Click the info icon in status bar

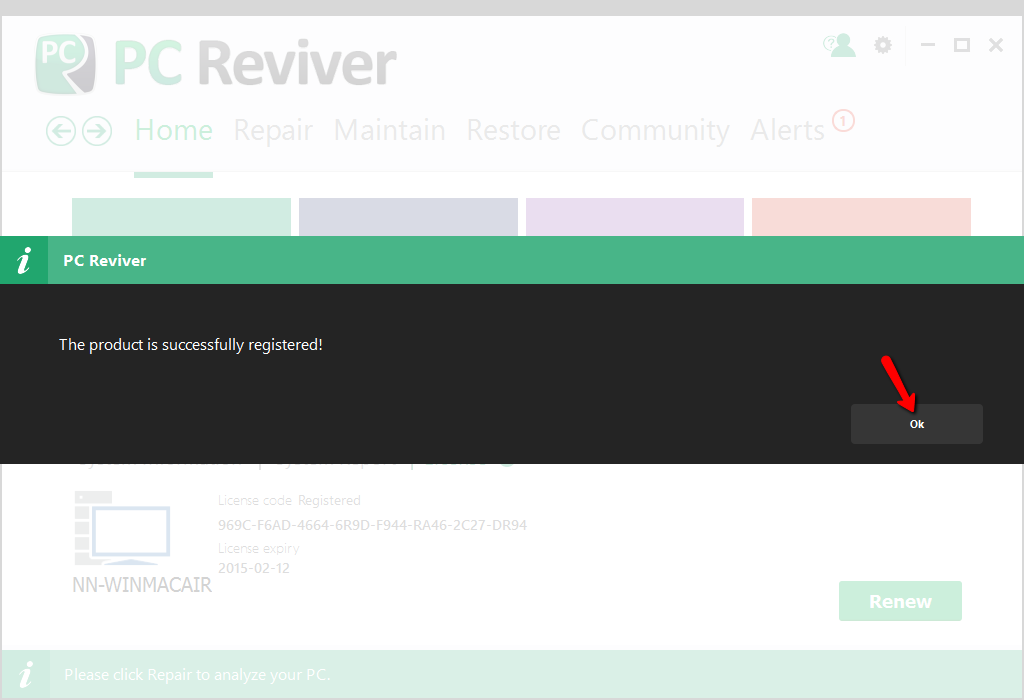(27, 674)
